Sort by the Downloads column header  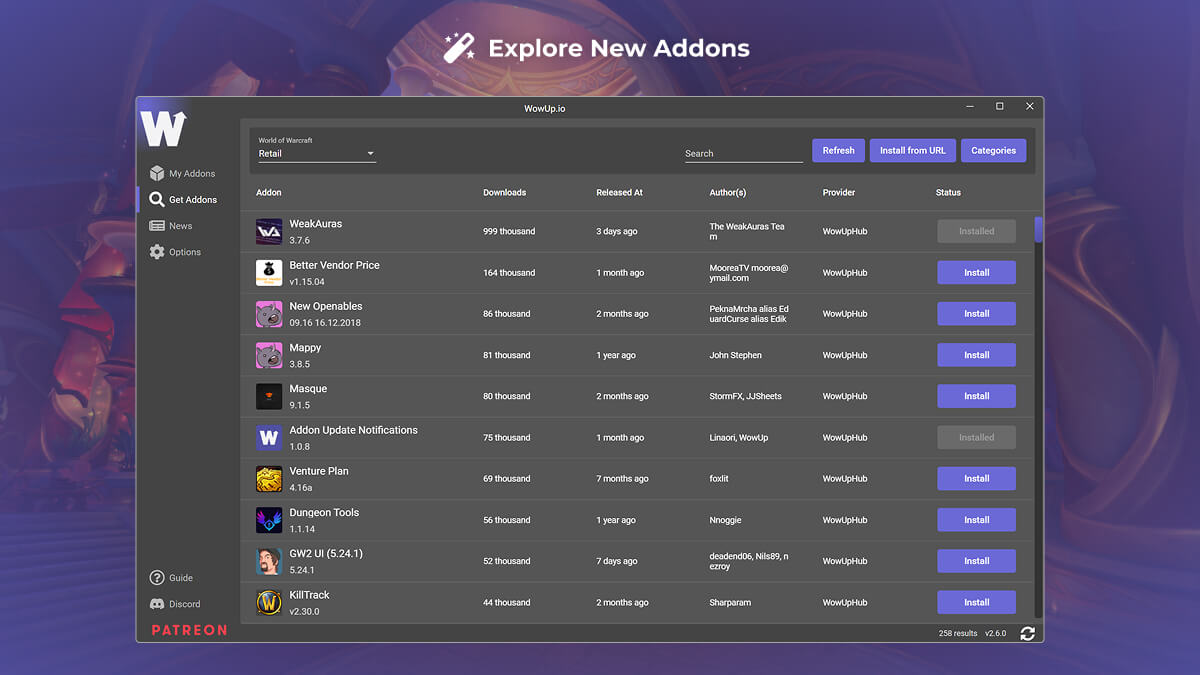click(x=504, y=192)
